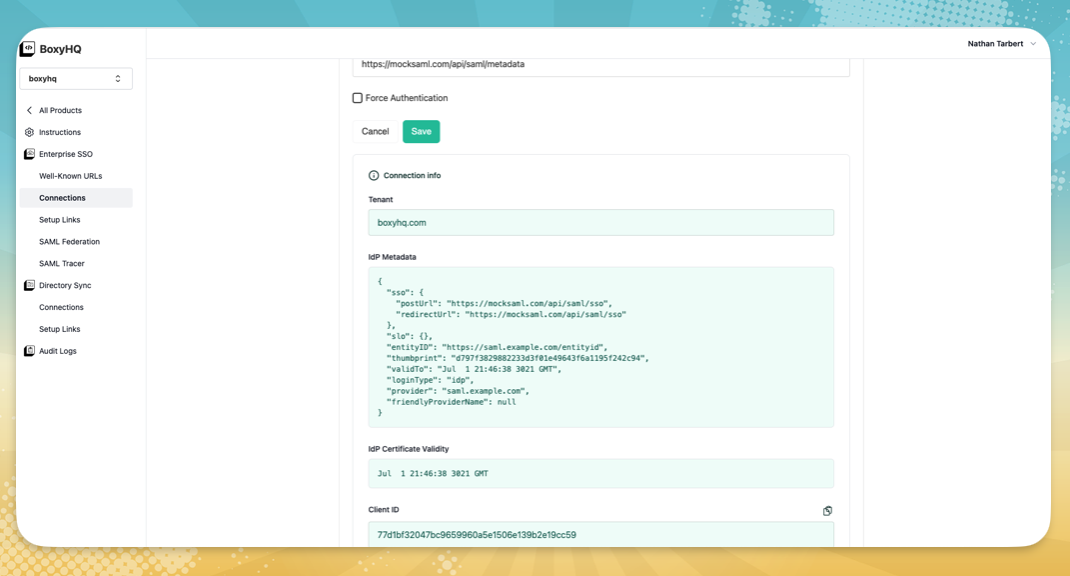The height and width of the screenshot is (576, 1070).
Task: Open SAML Federation page
Action: pyautogui.click(x=69, y=242)
